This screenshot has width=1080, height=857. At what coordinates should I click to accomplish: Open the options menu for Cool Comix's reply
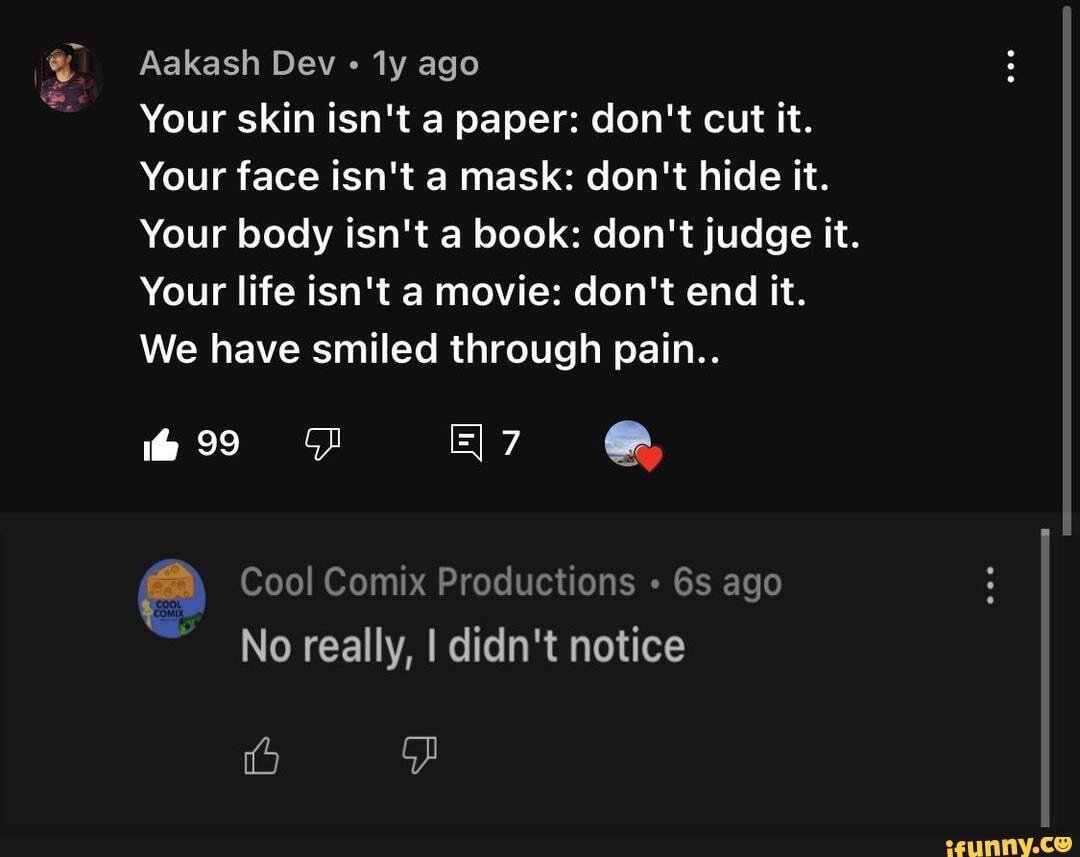[x=991, y=585]
